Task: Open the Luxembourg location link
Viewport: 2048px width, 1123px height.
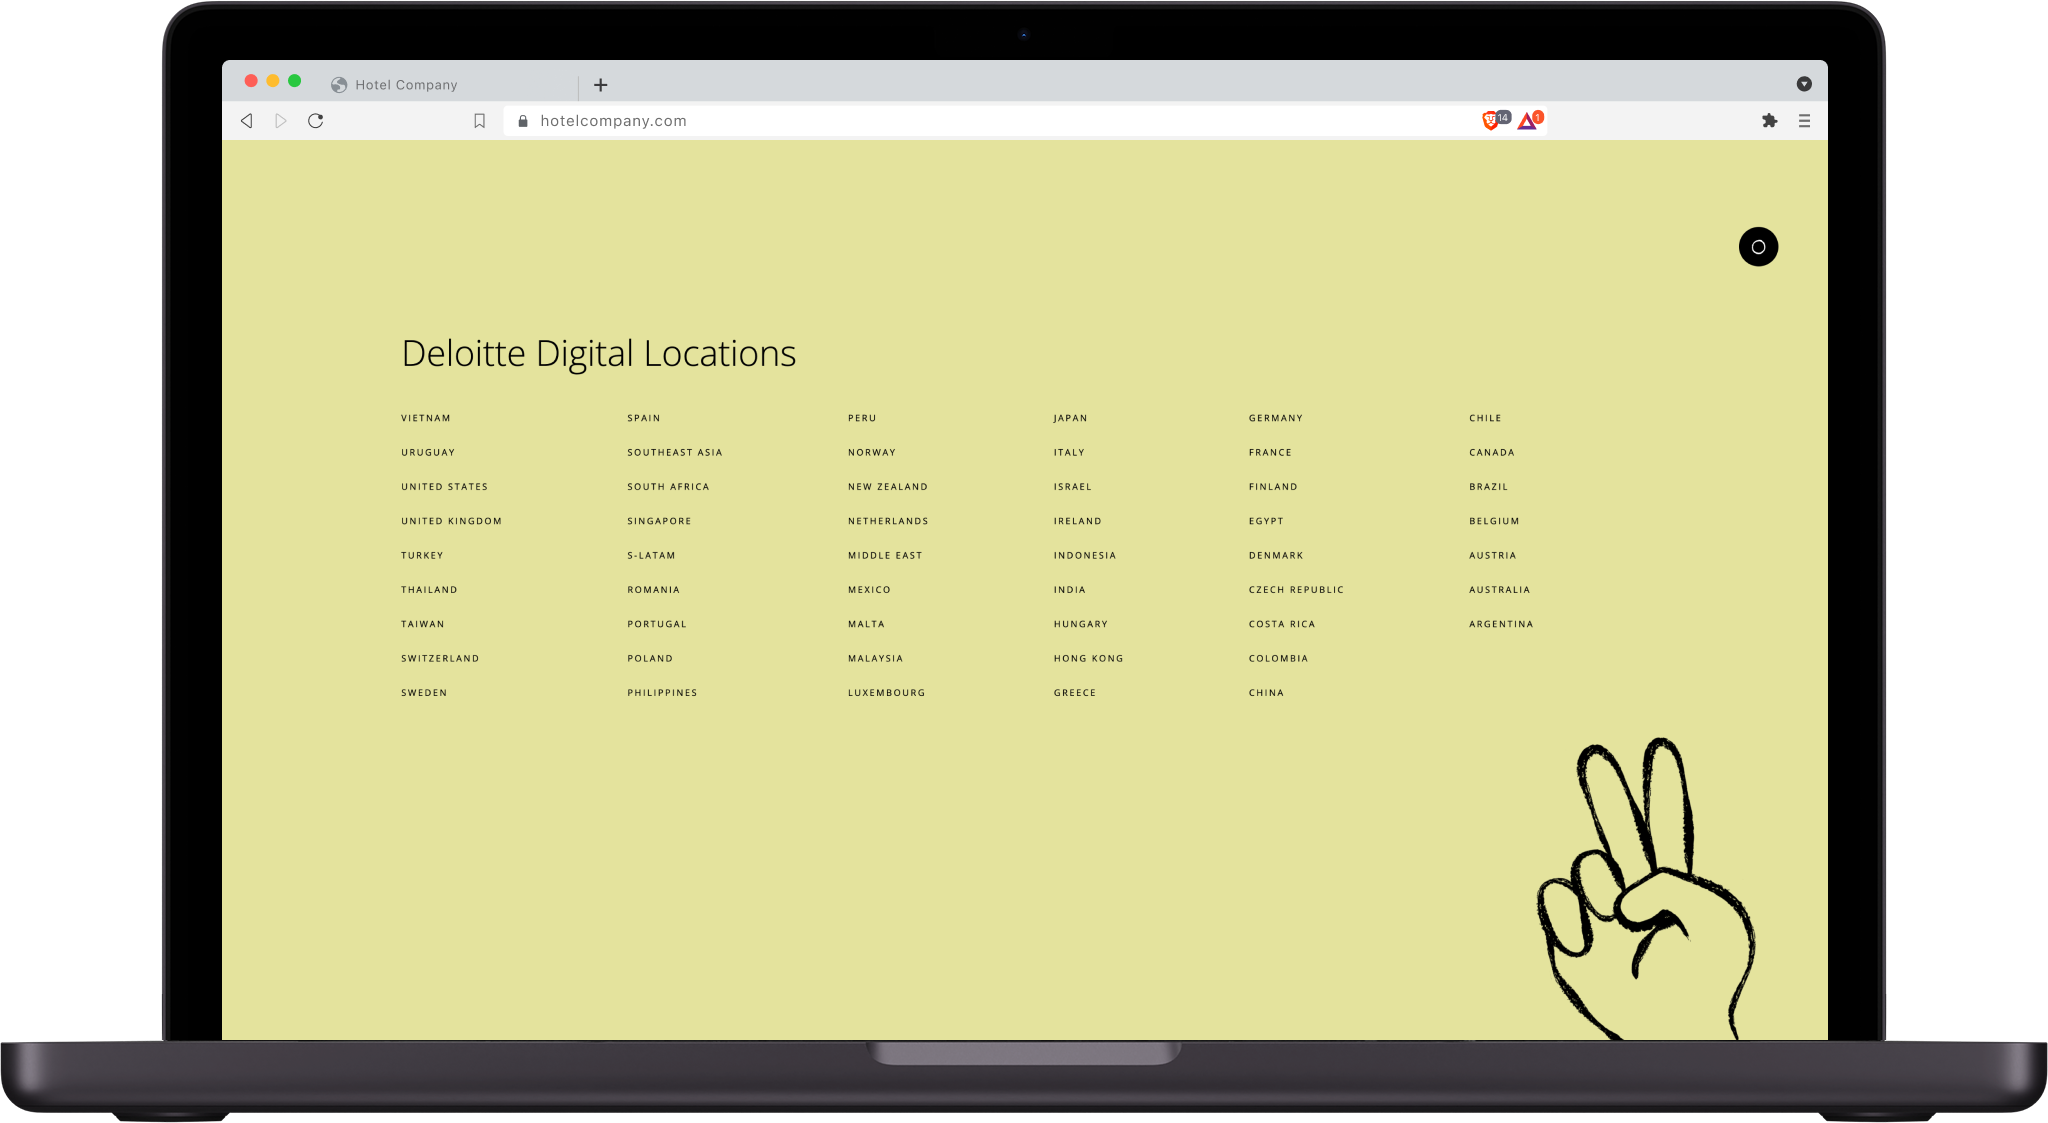Action: click(x=886, y=693)
